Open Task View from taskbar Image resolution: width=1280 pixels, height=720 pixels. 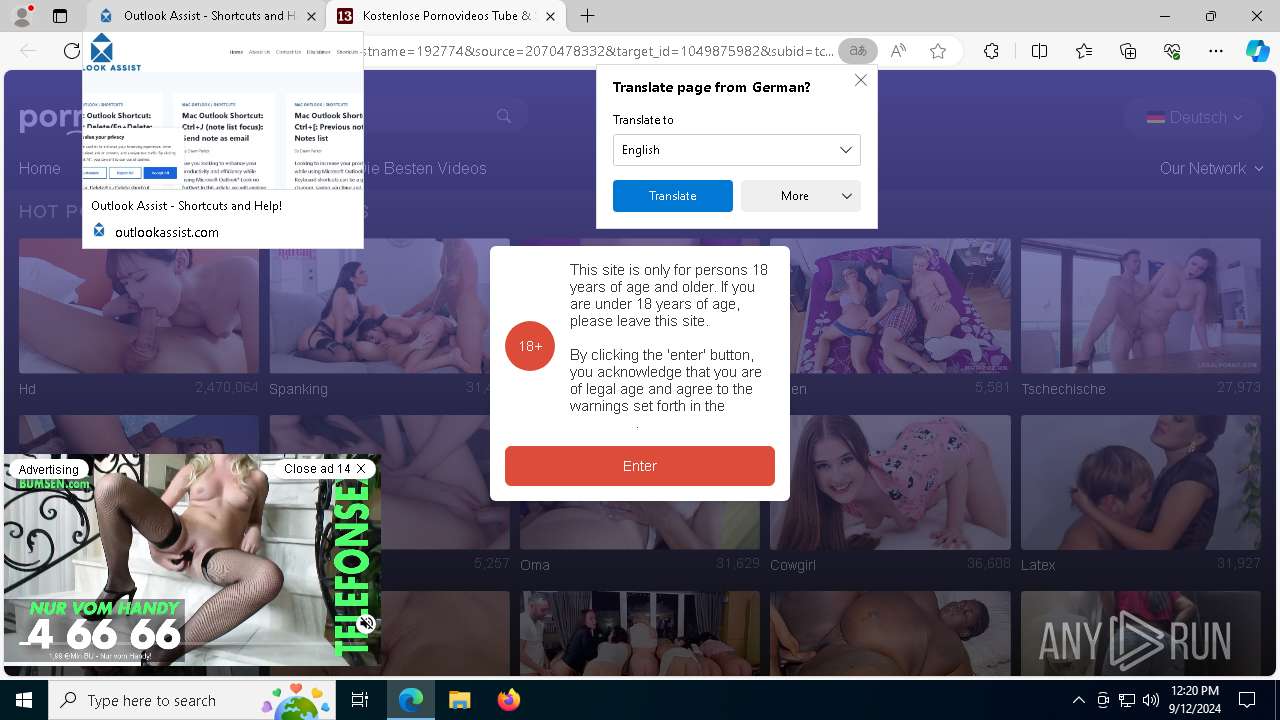(x=360, y=700)
